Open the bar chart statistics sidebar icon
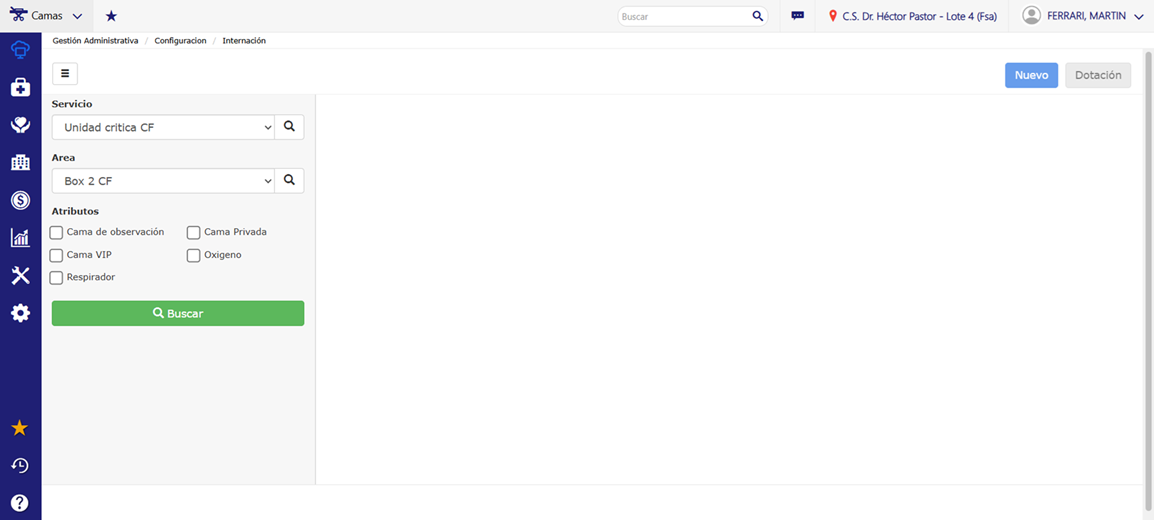 [20, 238]
